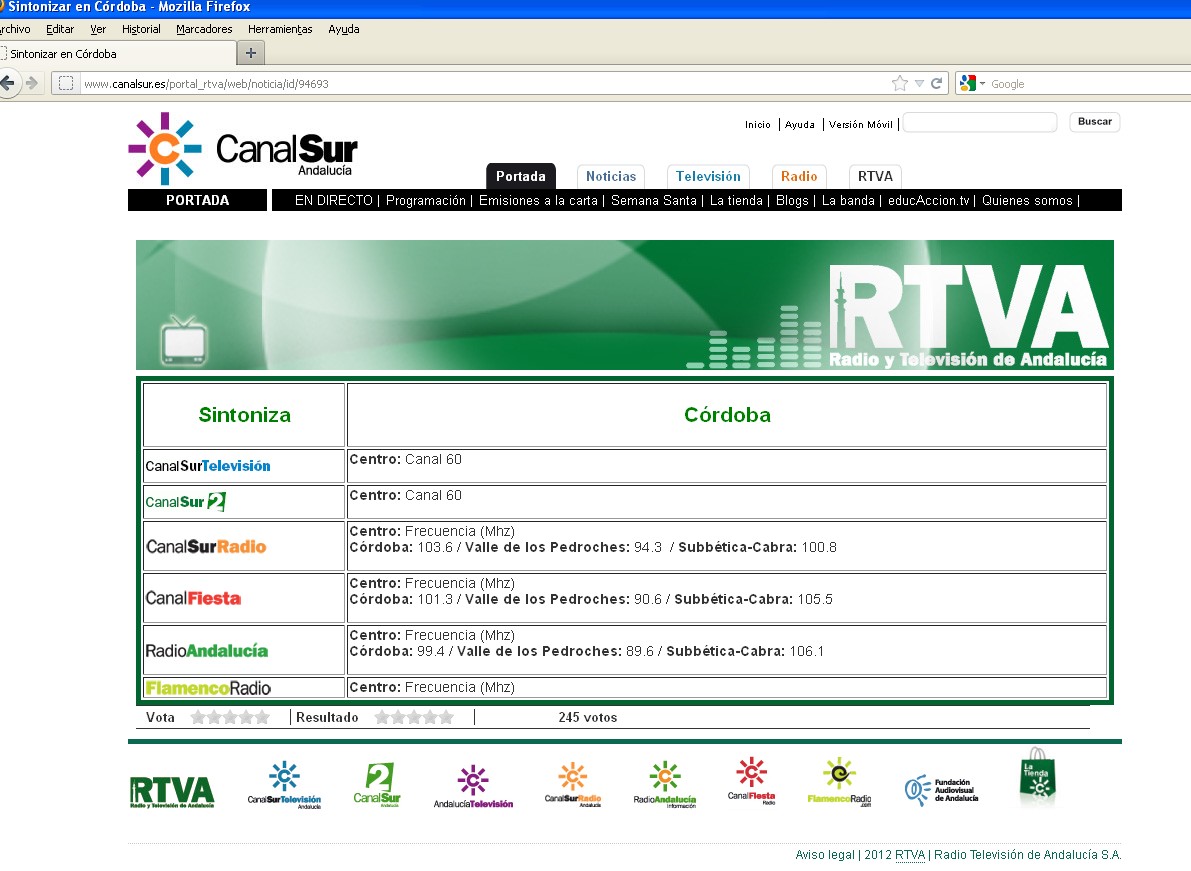Open a new tab with plus button
This screenshot has width=1191, height=871.
[x=251, y=53]
